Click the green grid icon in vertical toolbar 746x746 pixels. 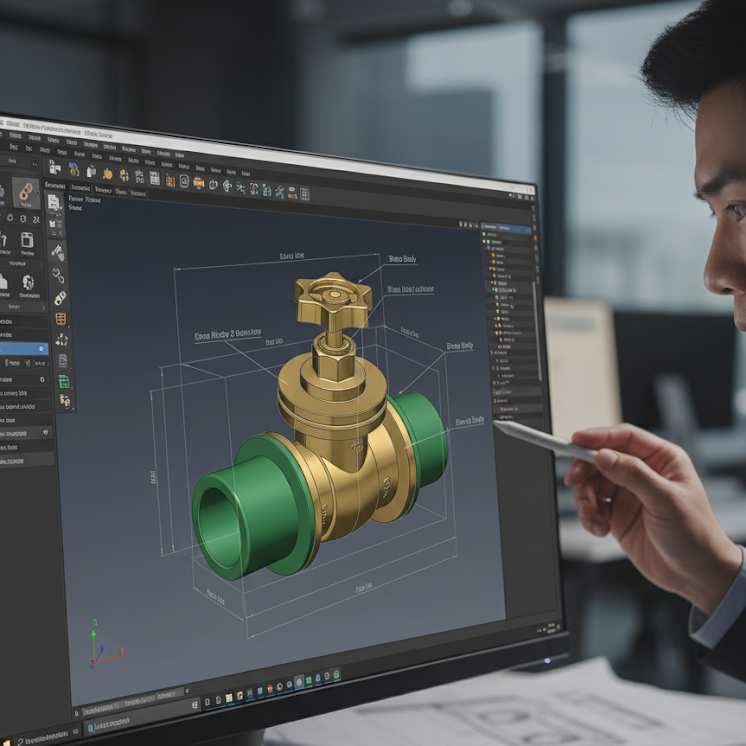[64, 381]
